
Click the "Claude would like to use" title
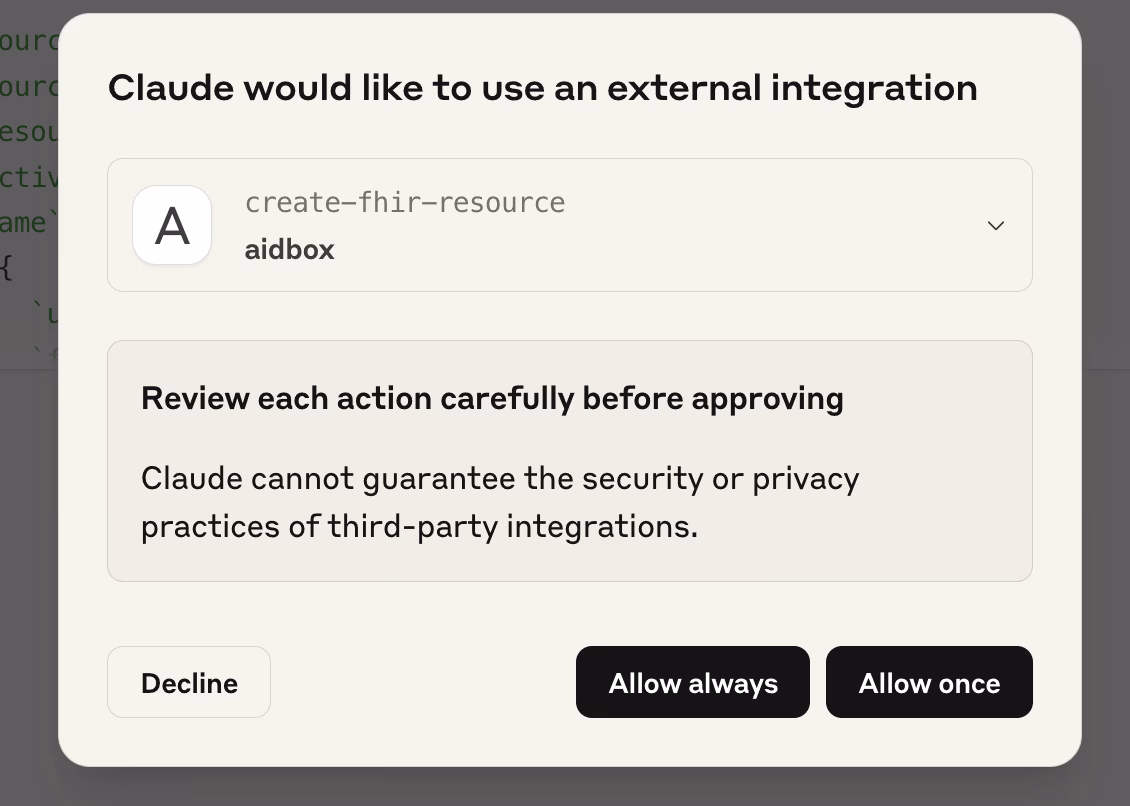(x=542, y=88)
